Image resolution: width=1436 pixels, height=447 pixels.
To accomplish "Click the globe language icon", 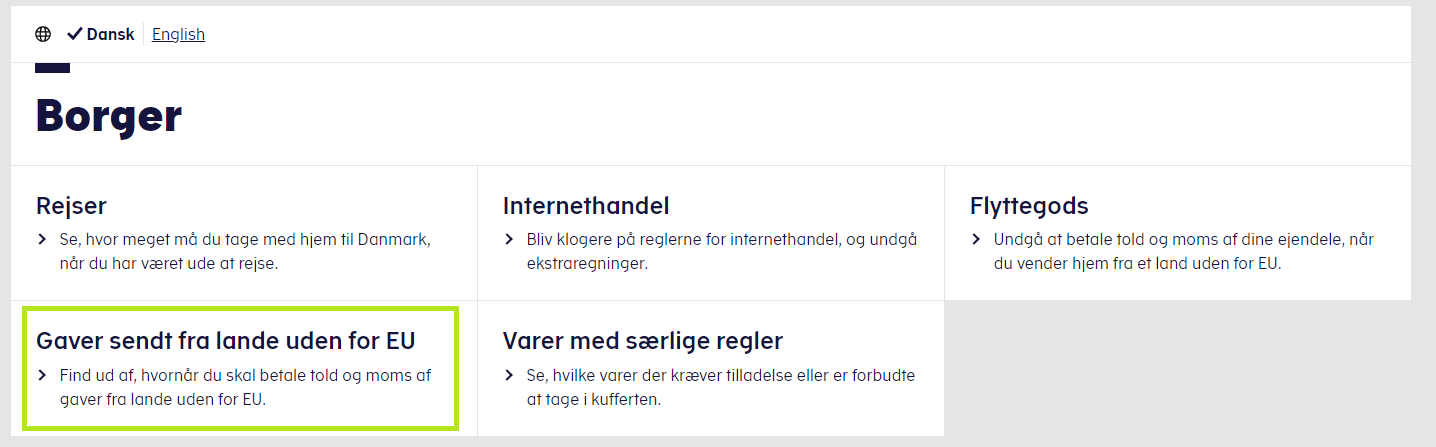I will pyautogui.click(x=43, y=34).
